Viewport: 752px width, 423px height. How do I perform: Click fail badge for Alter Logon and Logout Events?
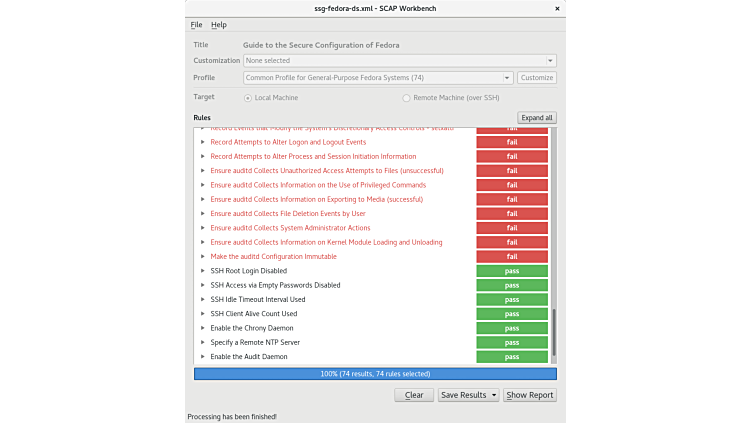(512, 142)
